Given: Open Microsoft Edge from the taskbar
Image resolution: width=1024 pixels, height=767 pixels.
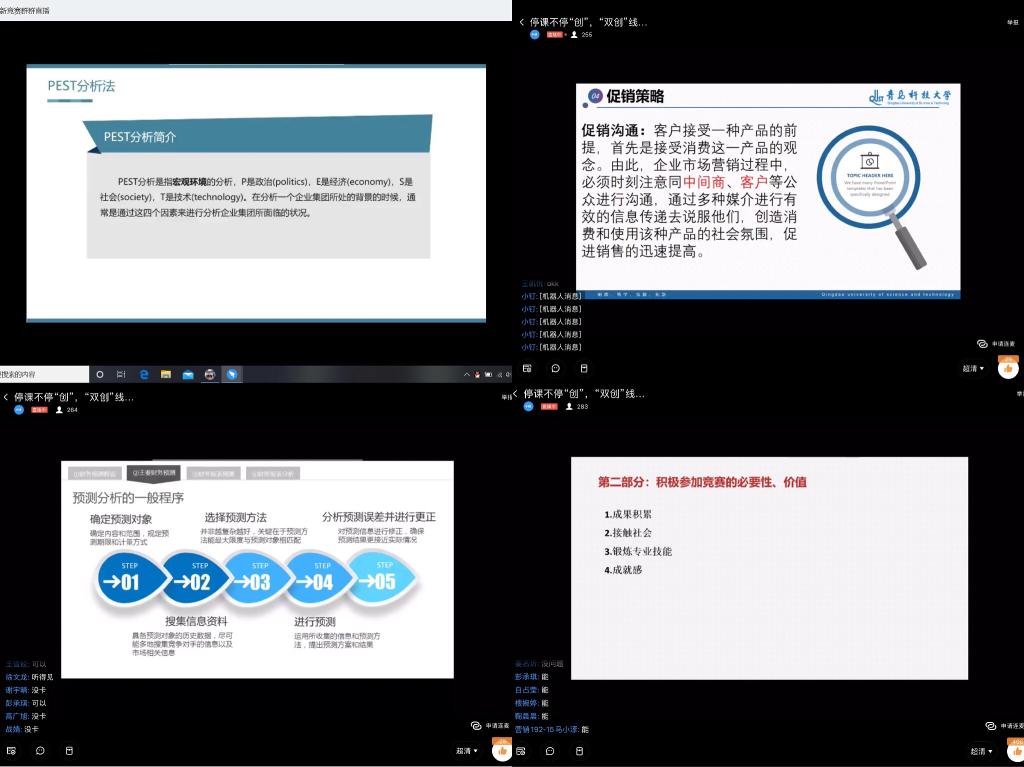Looking at the screenshot, I should pyautogui.click(x=144, y=374).
